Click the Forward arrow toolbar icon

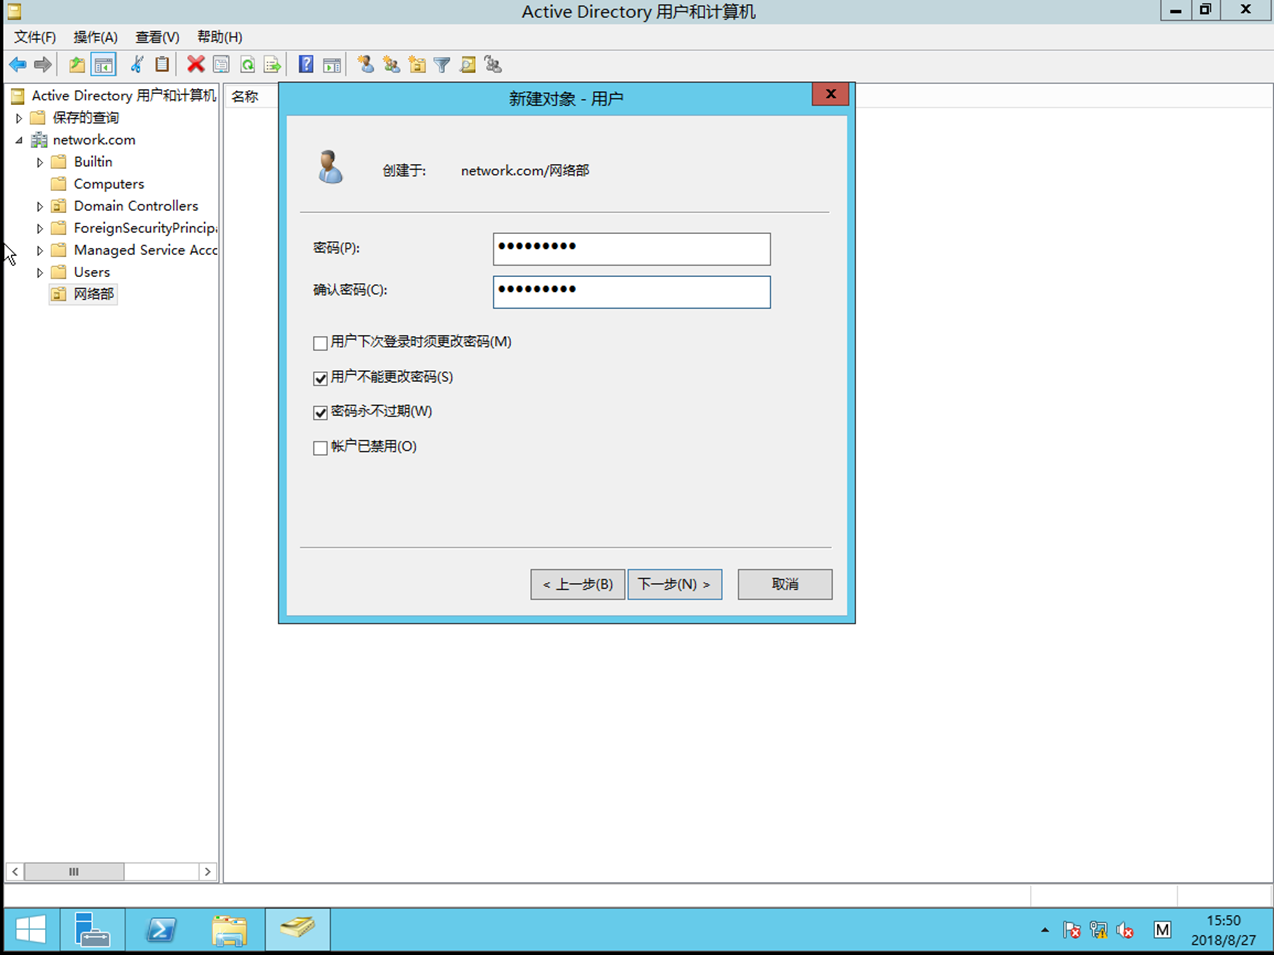[x=42, y=65]
